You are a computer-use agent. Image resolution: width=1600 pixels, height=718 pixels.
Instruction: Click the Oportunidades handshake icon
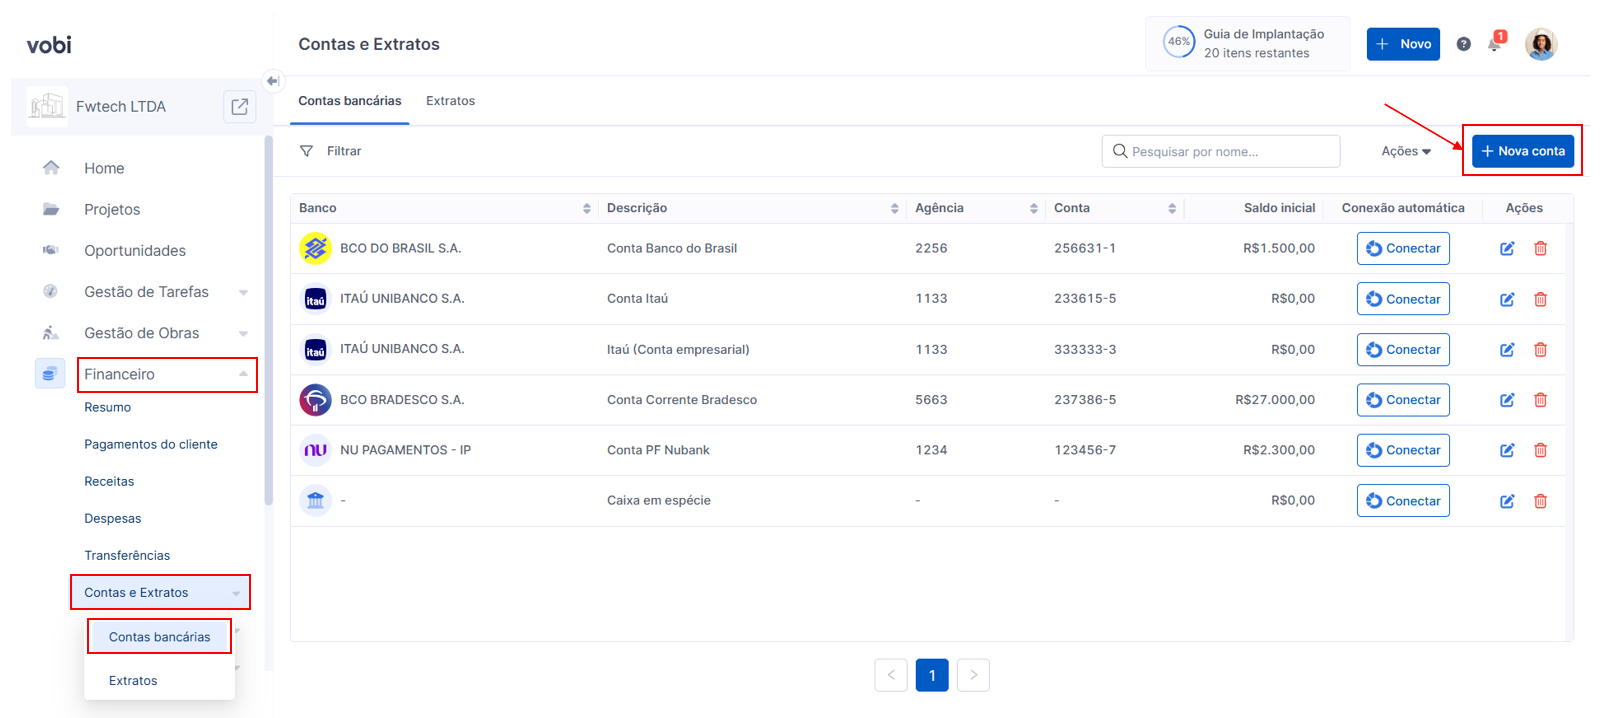[x=51, y=250]
